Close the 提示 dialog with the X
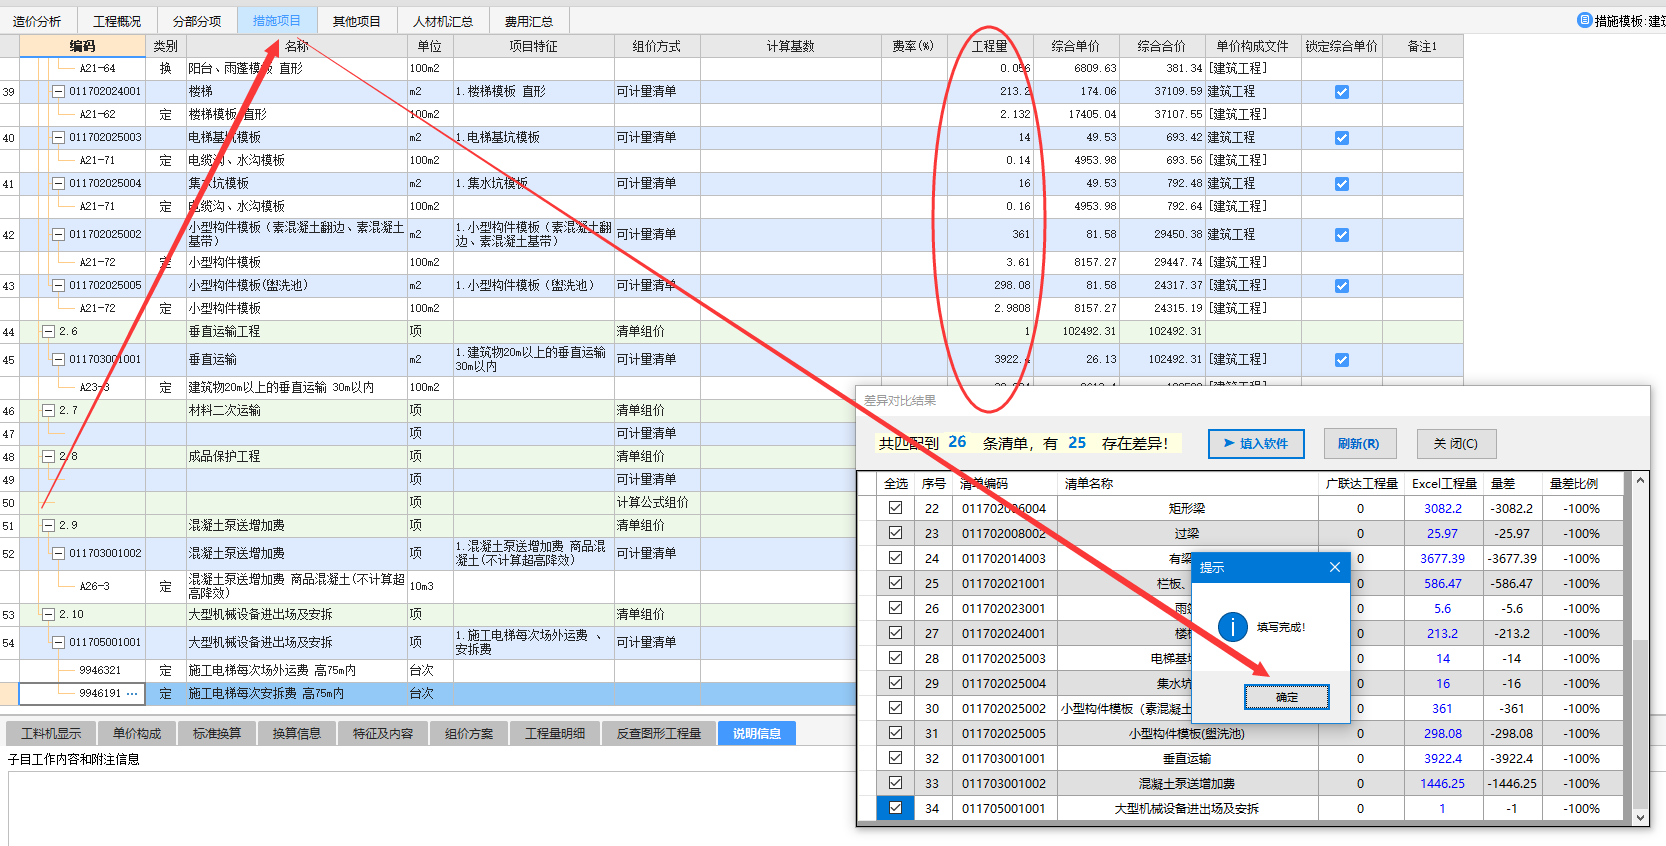The image size is (1666, 846). [1334, 567]
